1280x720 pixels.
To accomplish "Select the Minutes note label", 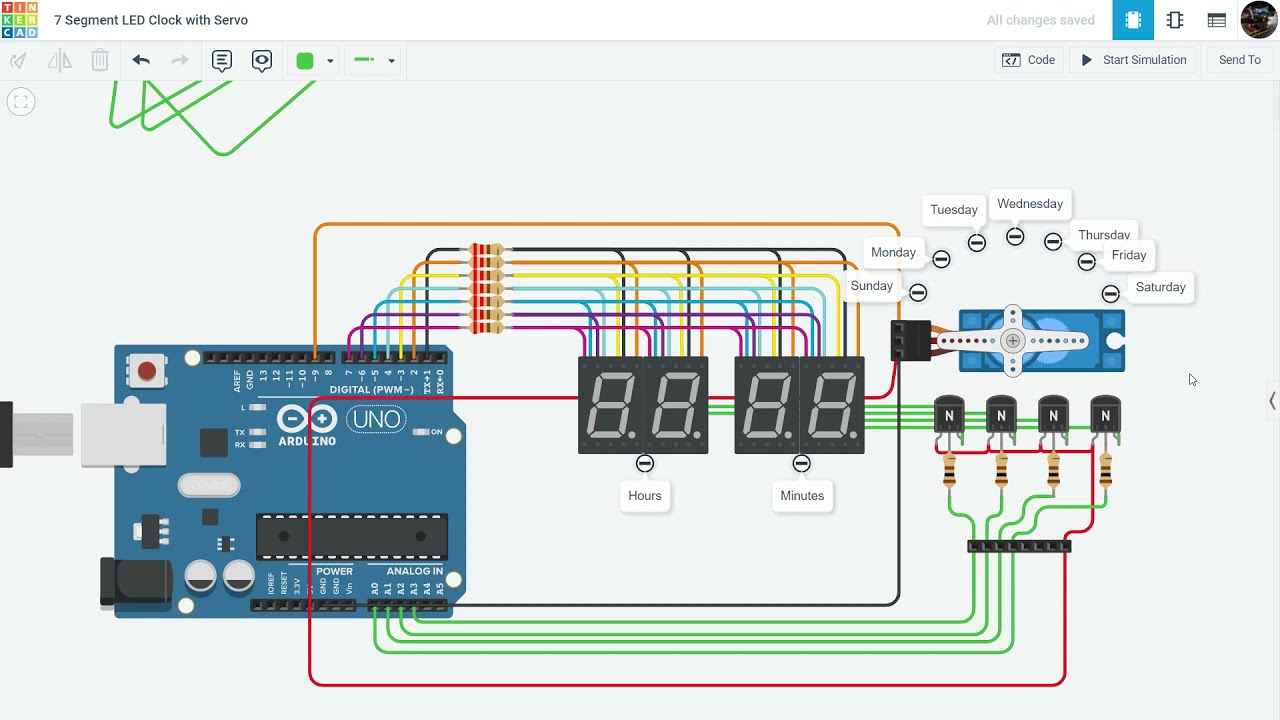I will (x=802, y=495).
